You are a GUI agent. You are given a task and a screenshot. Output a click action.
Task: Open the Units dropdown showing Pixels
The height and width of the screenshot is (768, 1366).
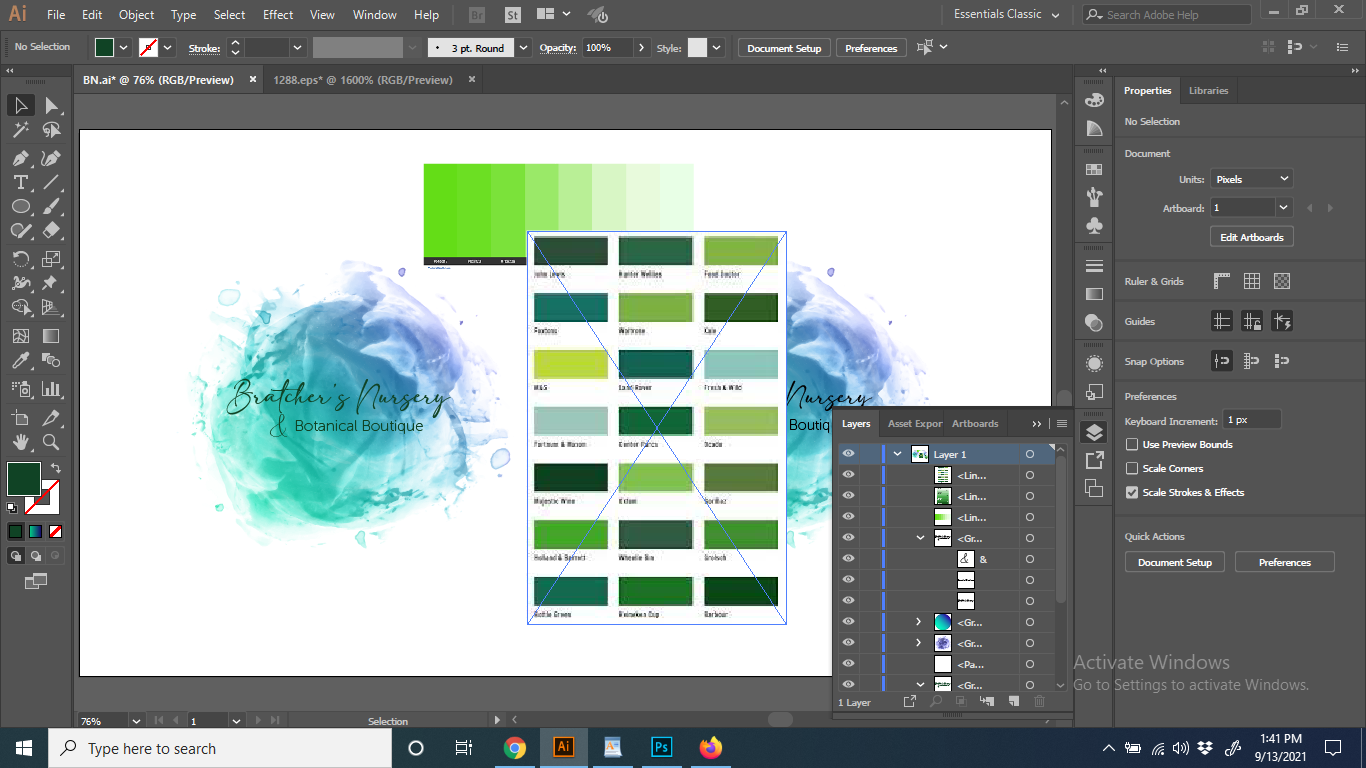[1251, 179]
